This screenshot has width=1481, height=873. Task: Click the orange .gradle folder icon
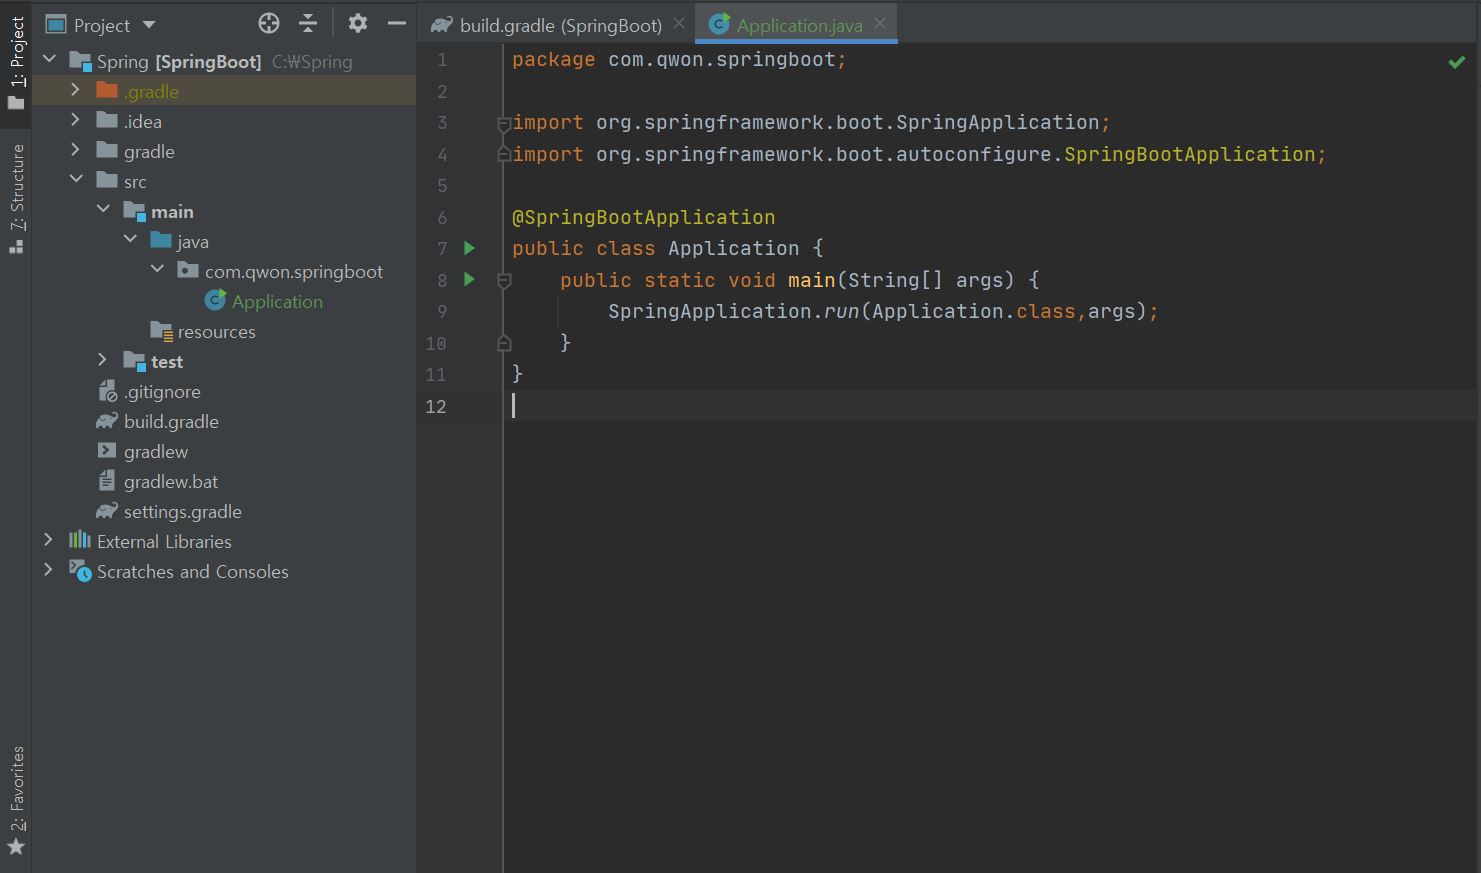point(107,90)
